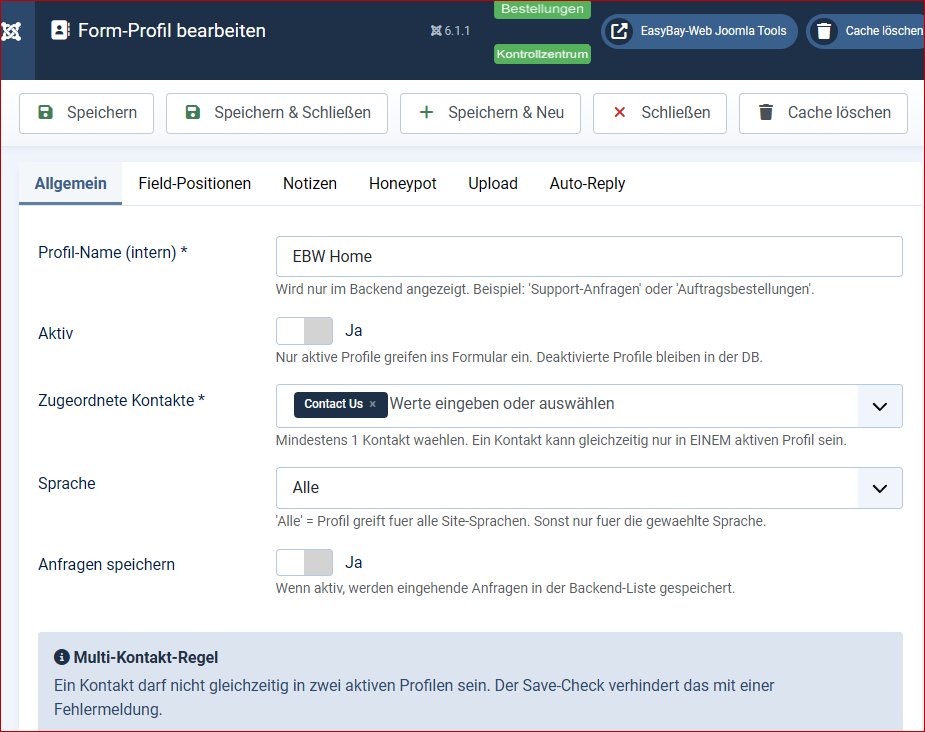The width and height of the screenshot is (925, 732).
Task: Click the plus icon for Speichern & Neu
Action: coord(426,112)
